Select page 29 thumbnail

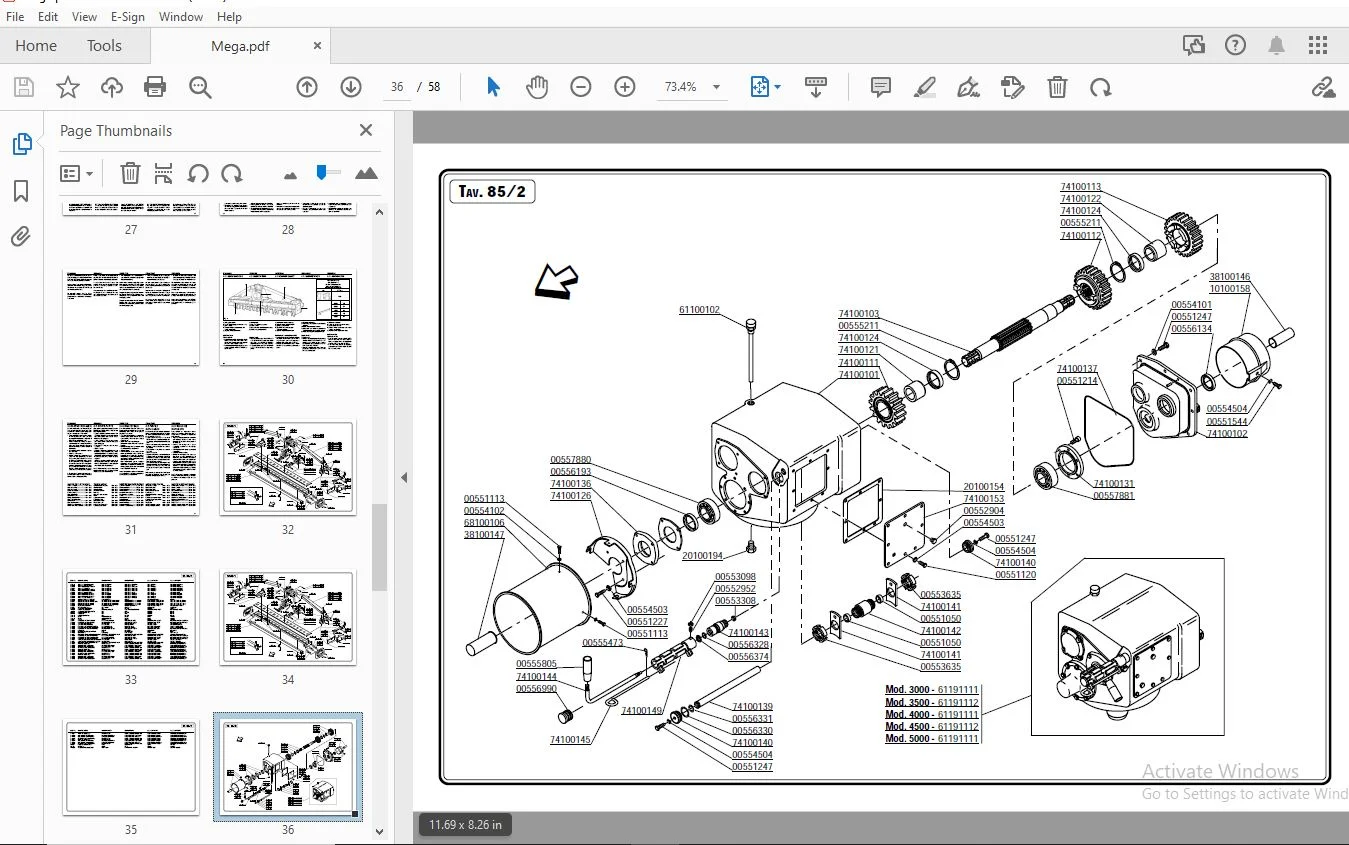tap(131, 317)
